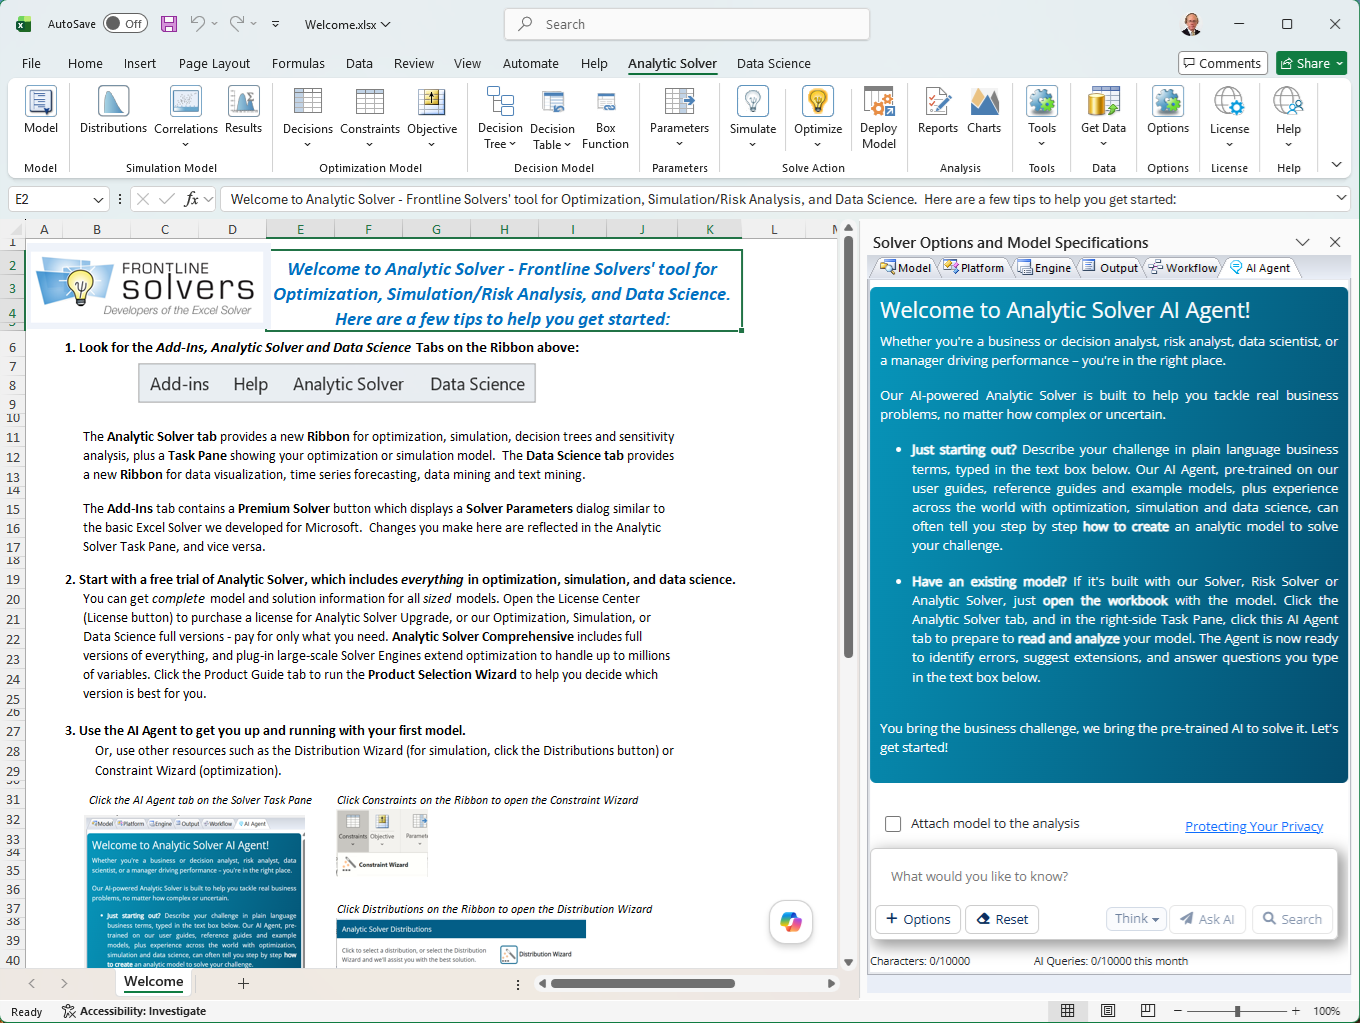This screenshot has height=1023, width=1360.
Task: Click the Decision Table icon
Action: pyautogui.click(x=552, y=118)
